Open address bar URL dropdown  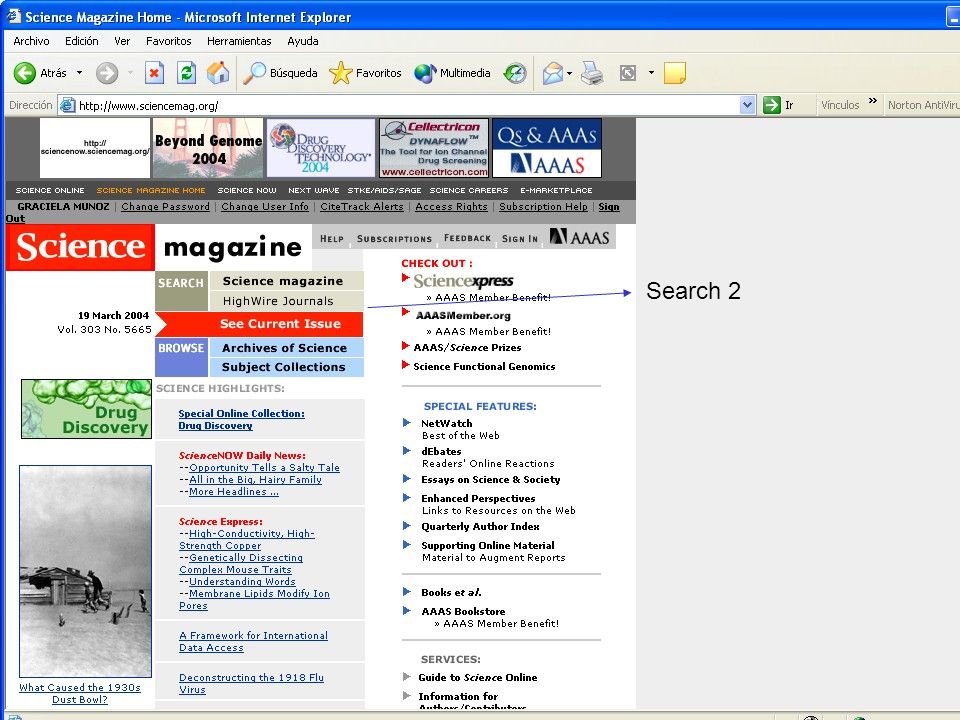pos(747,105)
